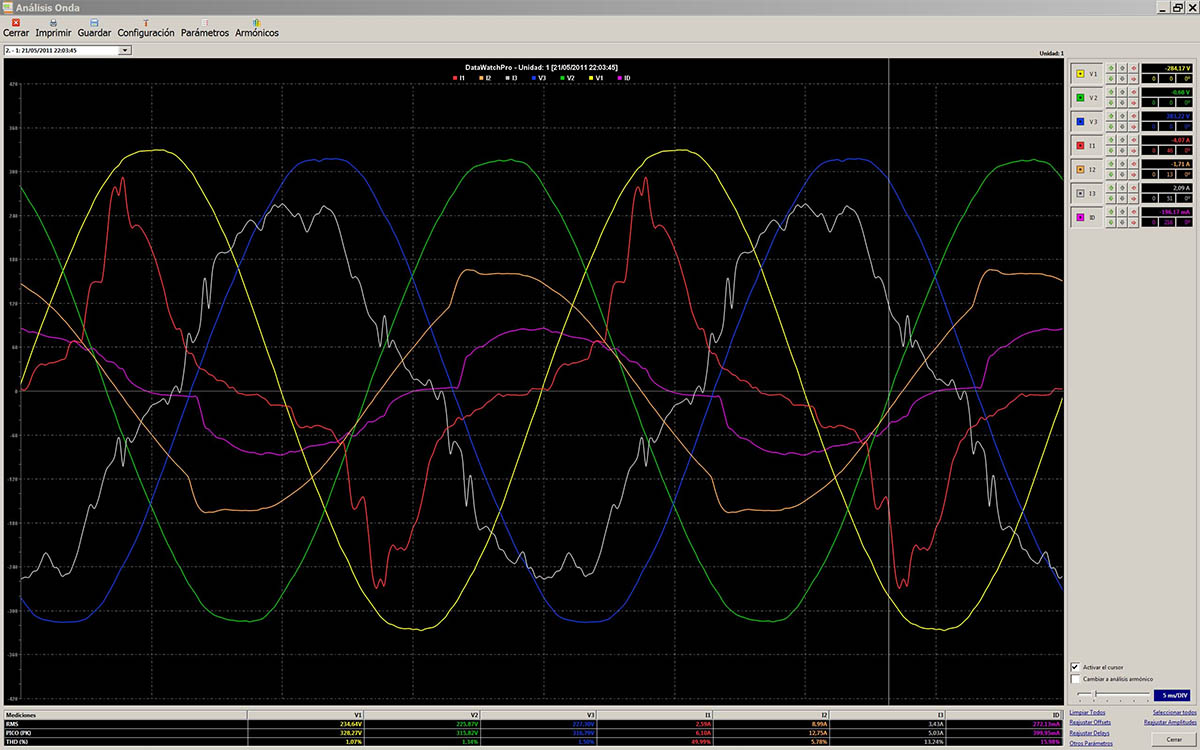Toggle the ID channel button

coord(1086,218)
